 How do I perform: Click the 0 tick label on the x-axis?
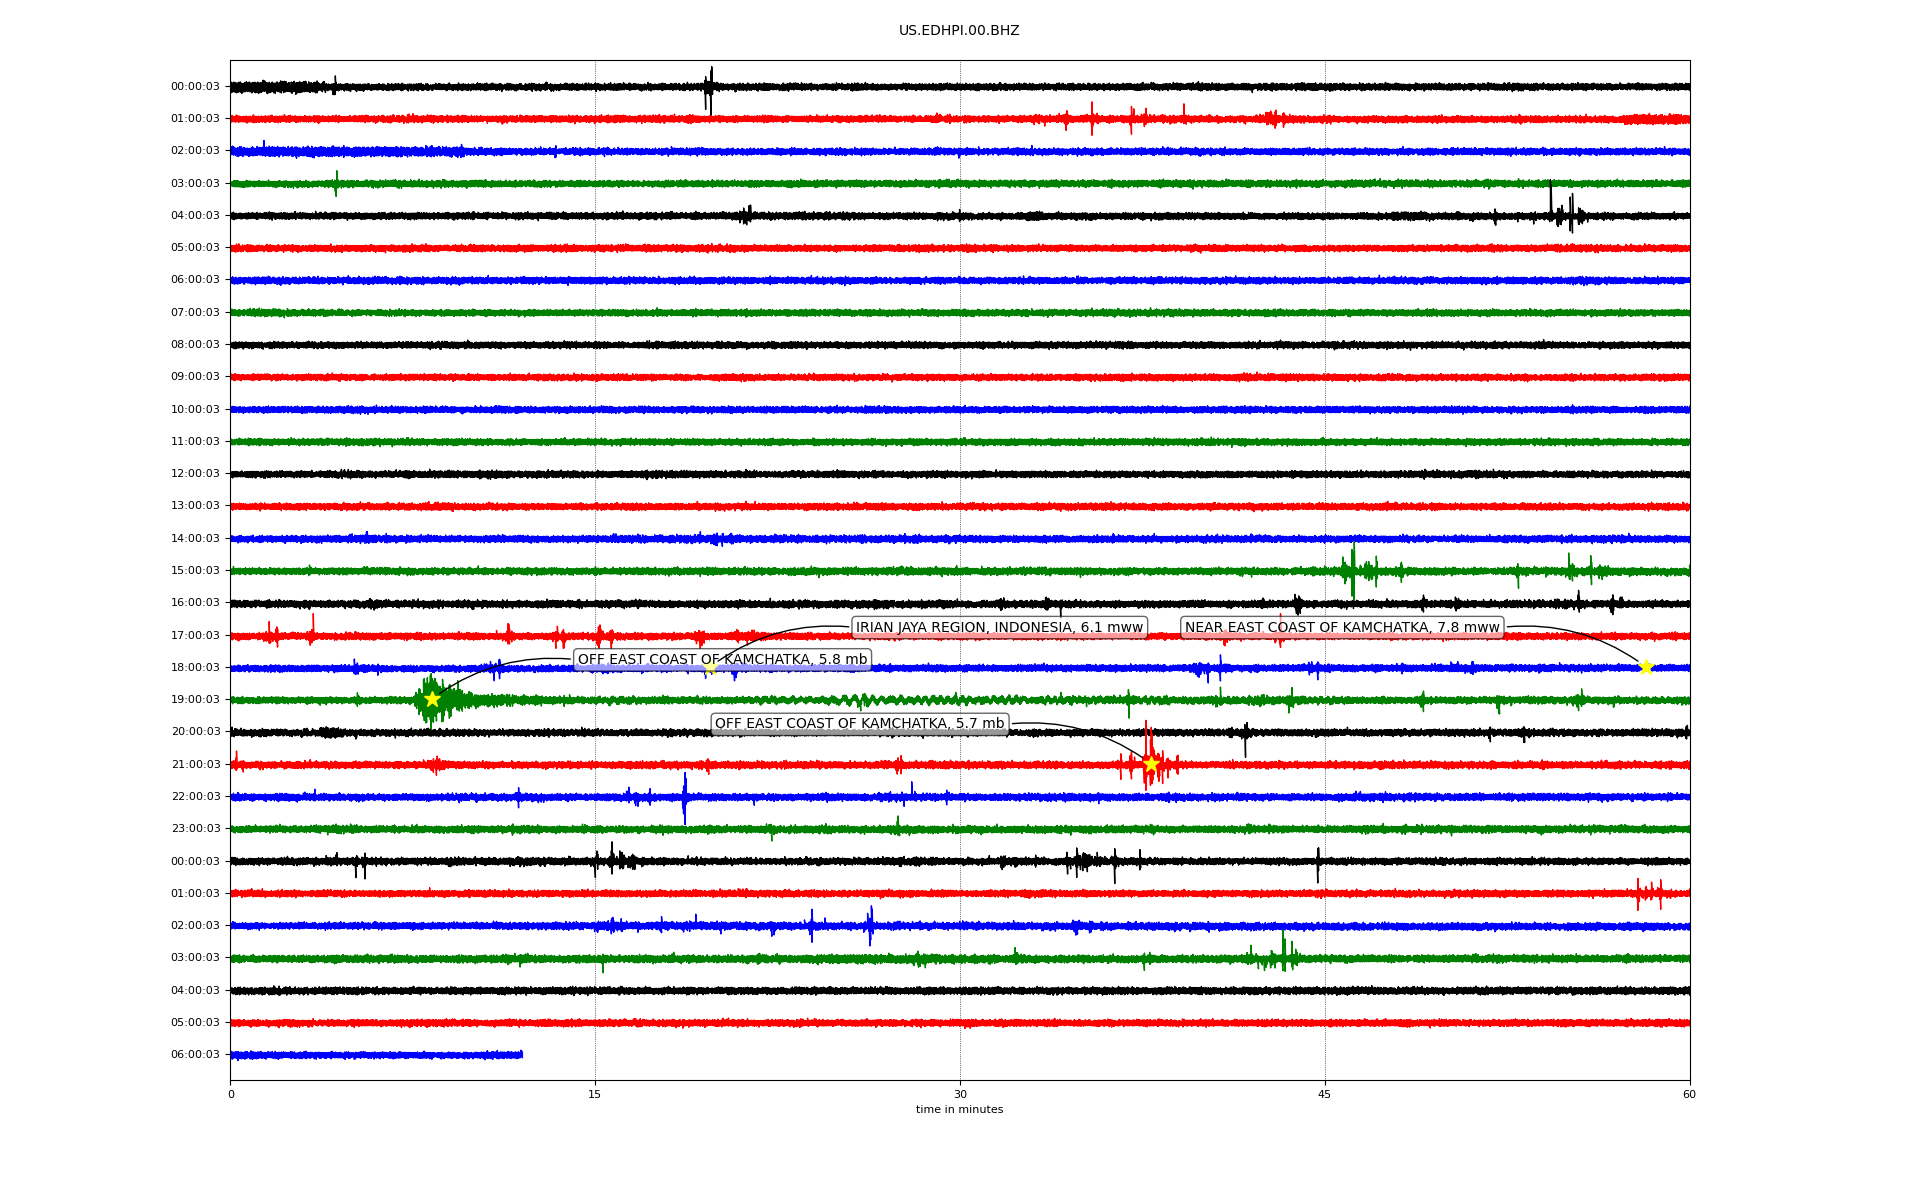(231, 1095)
